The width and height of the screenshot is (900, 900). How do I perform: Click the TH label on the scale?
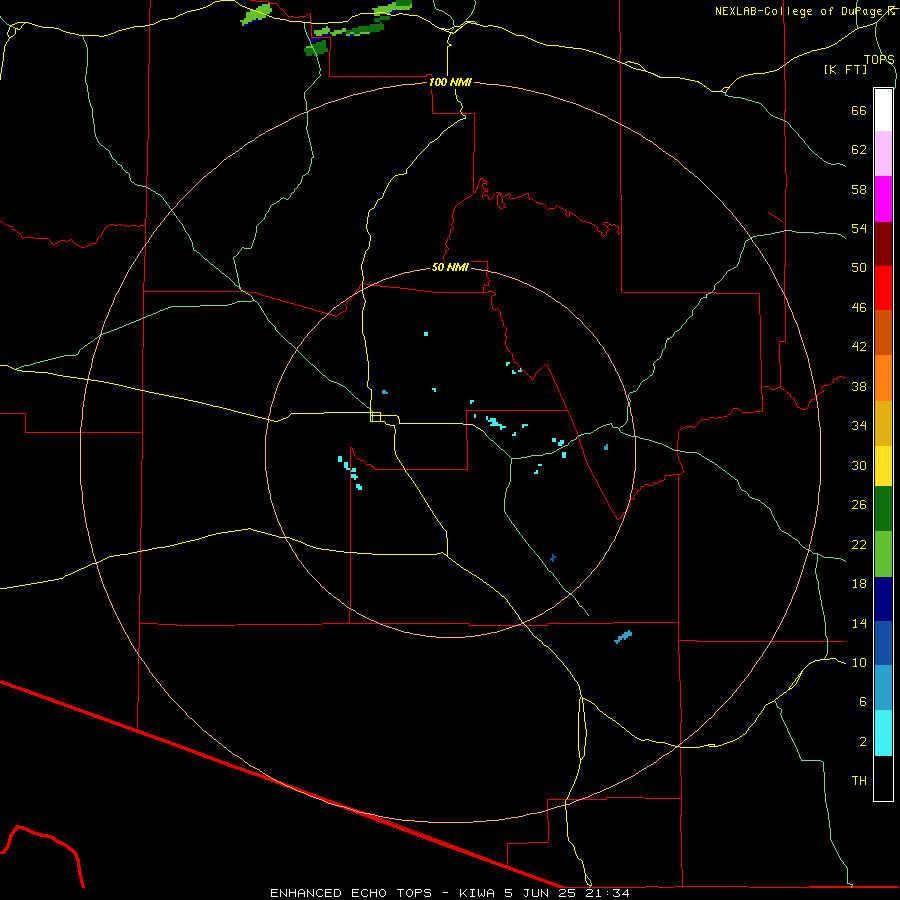coord(859,781)
